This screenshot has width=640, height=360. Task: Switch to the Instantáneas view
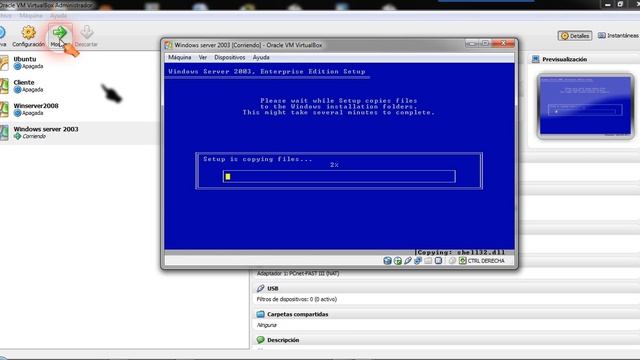click(x=618, y=36)
